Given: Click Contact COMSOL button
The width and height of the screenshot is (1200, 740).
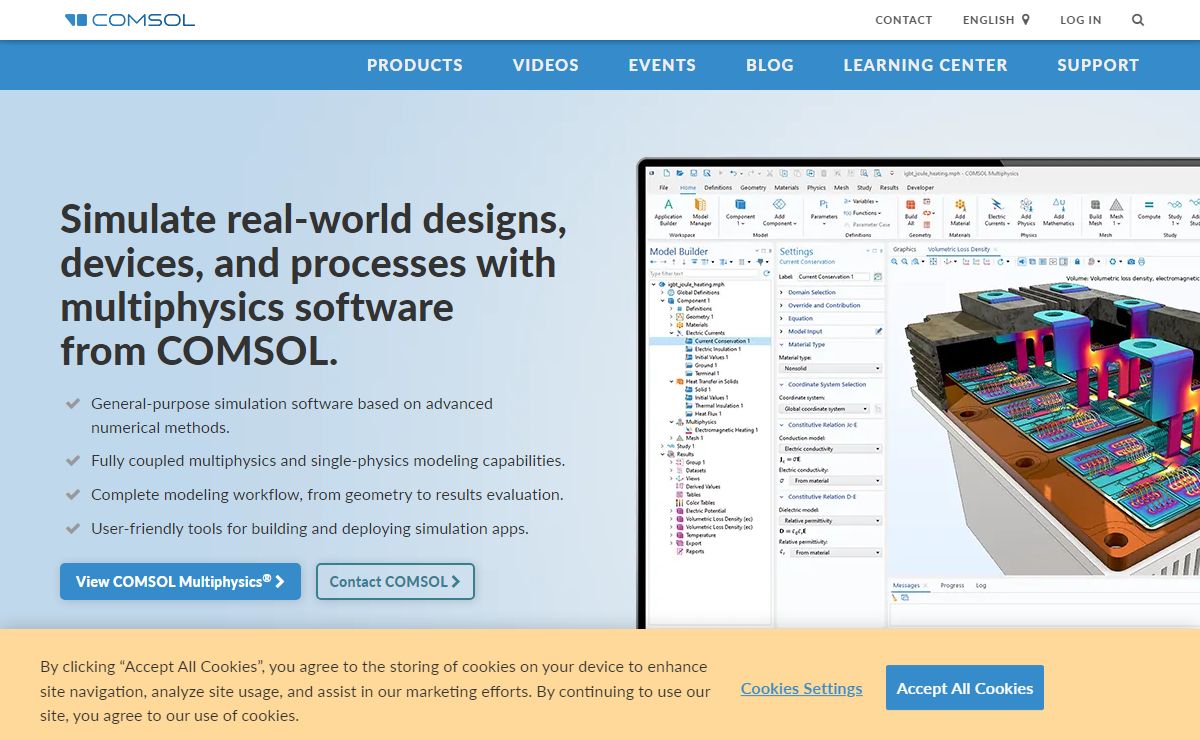Looking at the screenshot, I should pos(395,581).
